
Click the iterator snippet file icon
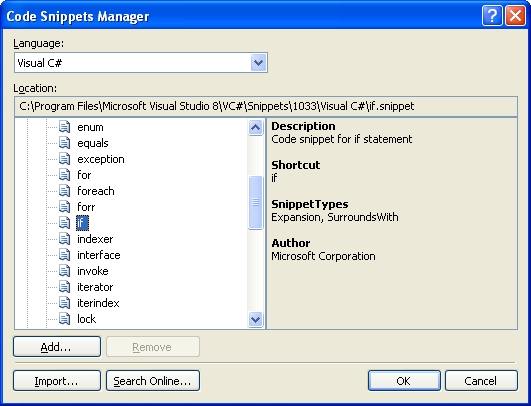pos(64,287)
